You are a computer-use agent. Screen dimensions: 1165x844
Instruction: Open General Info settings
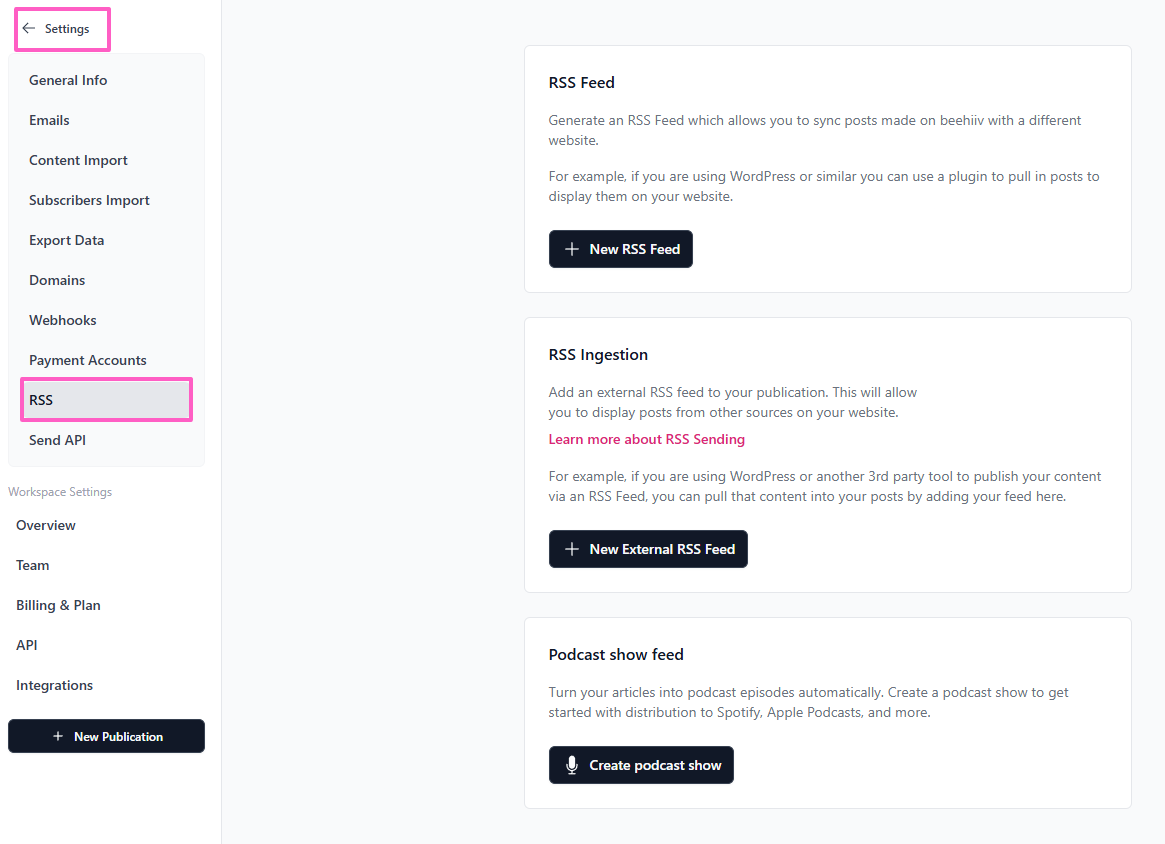click(68, 80)
